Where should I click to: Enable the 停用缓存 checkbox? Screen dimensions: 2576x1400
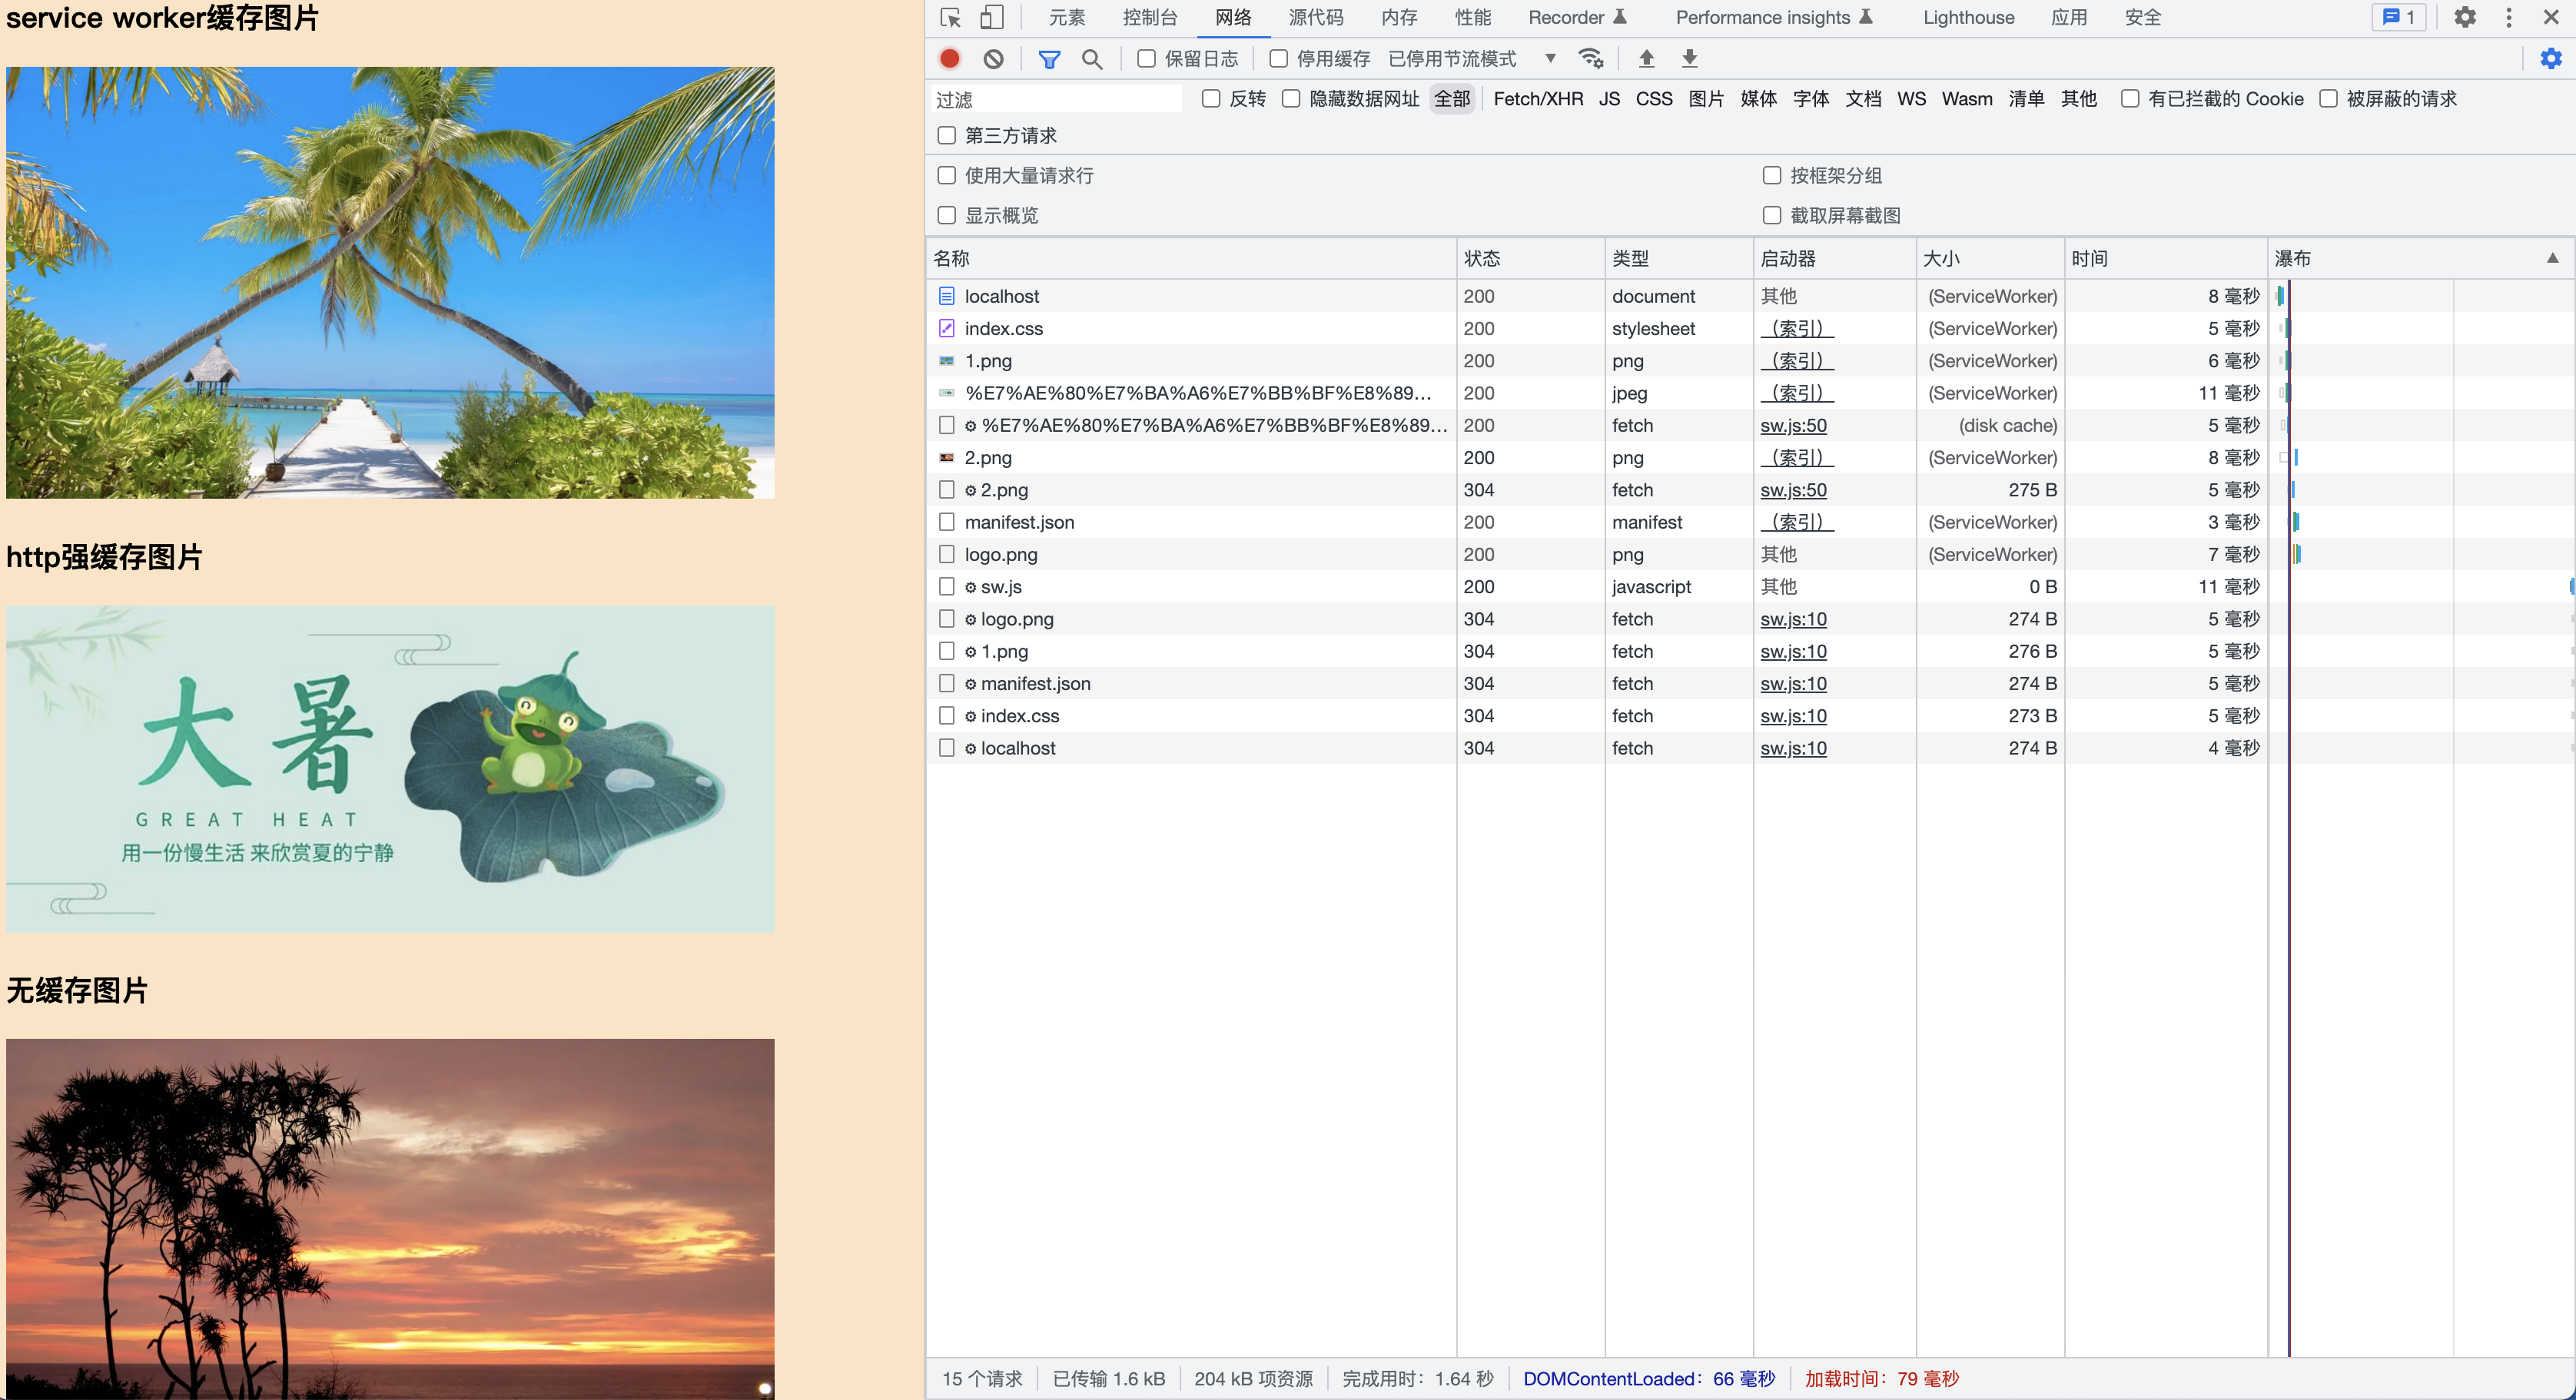tap(1278, 59)
